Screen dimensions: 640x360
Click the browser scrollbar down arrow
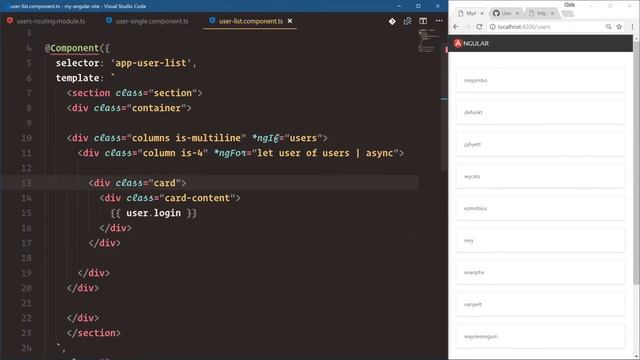(x=636, y=357)
